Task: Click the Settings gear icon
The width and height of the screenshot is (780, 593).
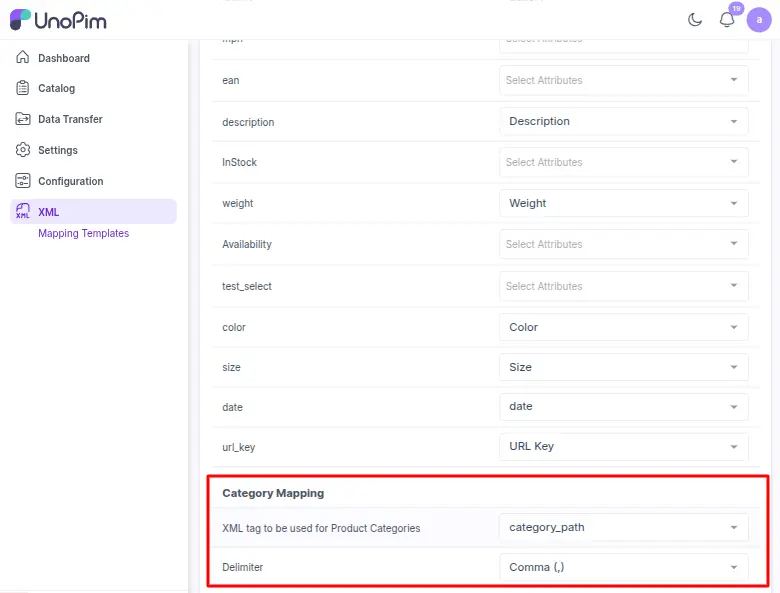Action: [x=22, y=150]
